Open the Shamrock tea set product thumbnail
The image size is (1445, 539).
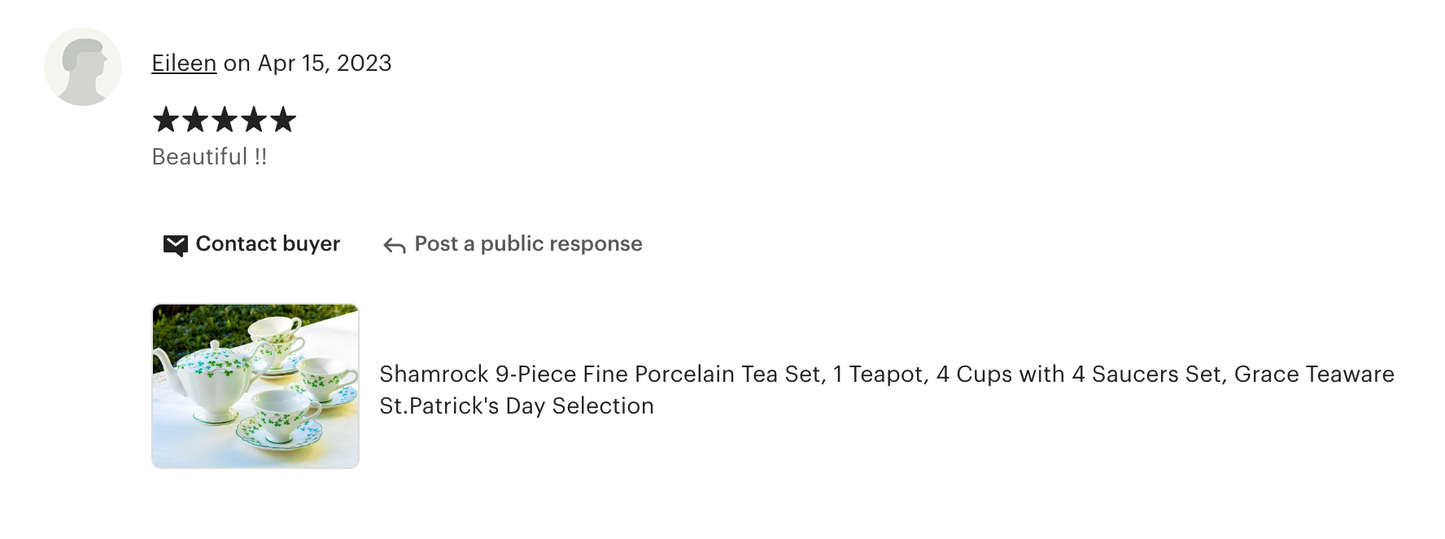[255, 386]
